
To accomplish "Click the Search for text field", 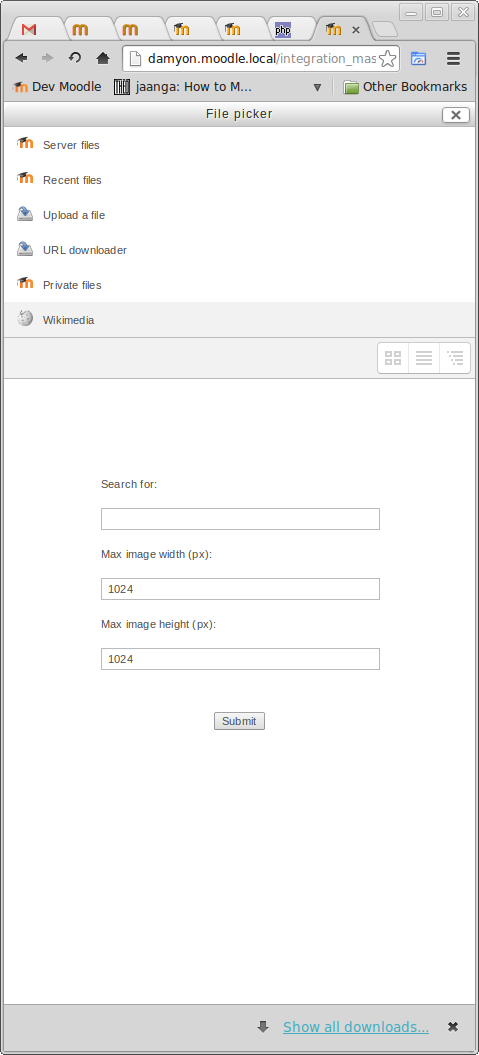I will click(x=240, y=519).
